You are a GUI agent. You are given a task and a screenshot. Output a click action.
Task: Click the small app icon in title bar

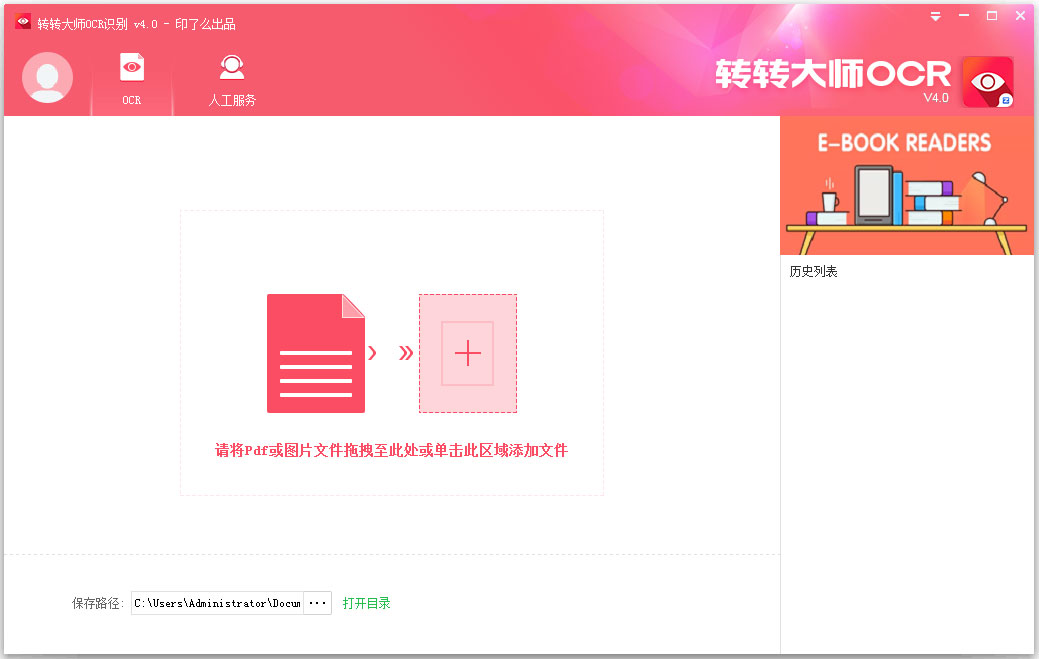point(23,22)
